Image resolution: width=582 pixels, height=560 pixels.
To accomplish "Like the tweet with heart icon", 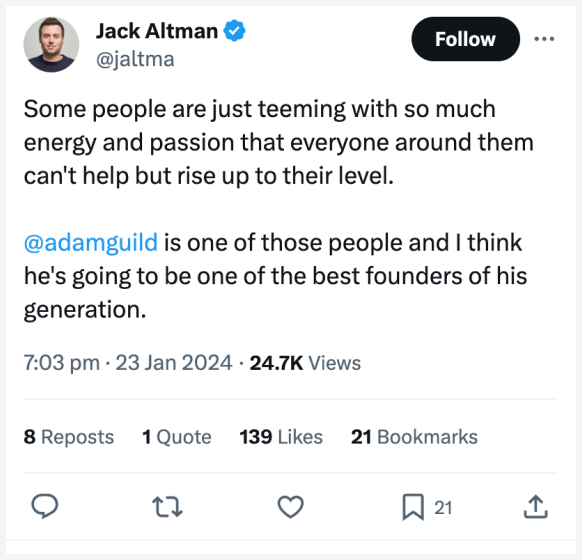I will point(291,507).
